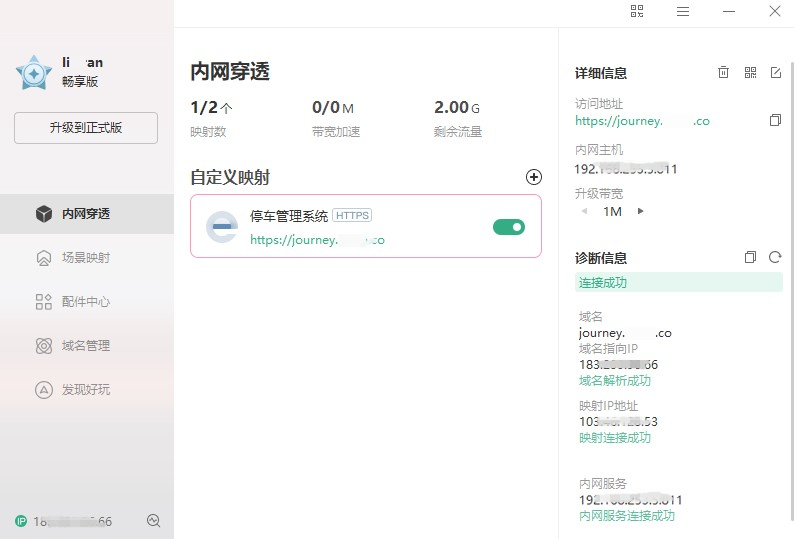Close the application window

tap(775, 11)
